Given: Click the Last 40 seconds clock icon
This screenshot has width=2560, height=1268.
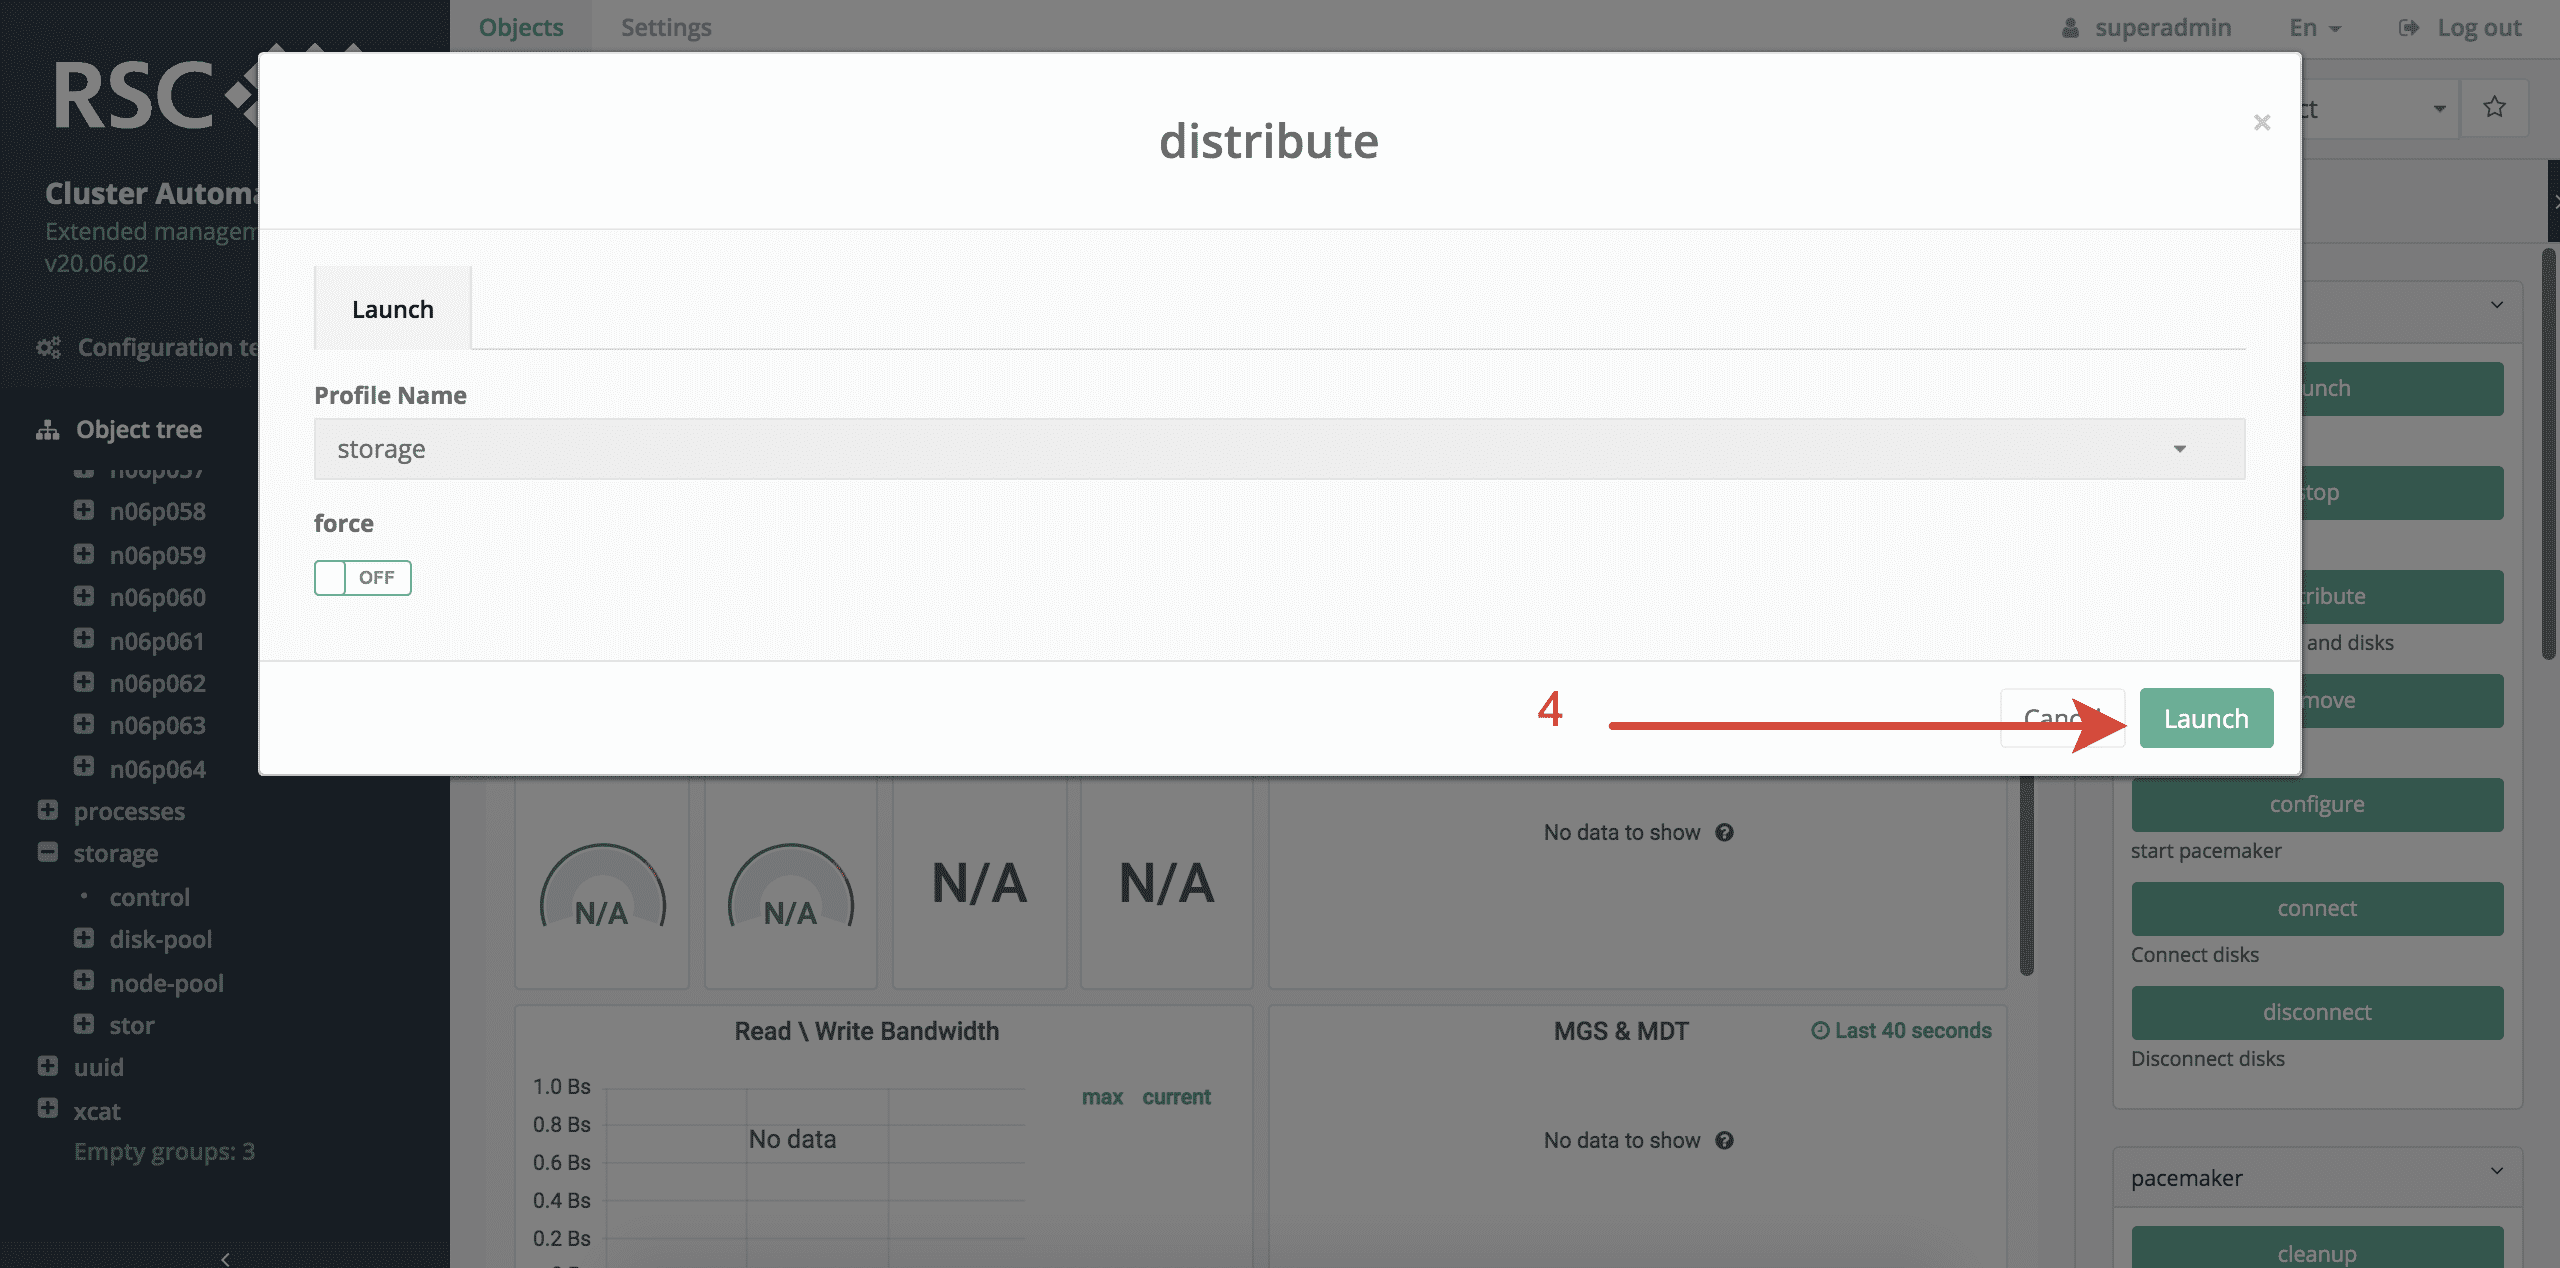Looking at the screenshot, I should pyautogui.click(x=1820, y=1030).
